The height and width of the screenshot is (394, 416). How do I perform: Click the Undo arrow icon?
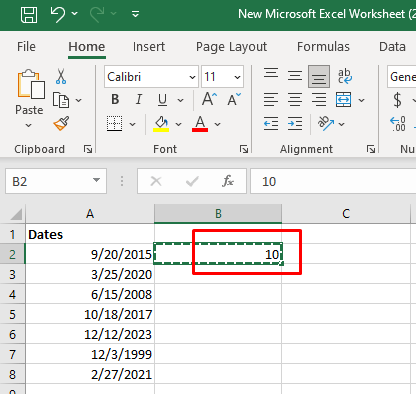(58, 15)
